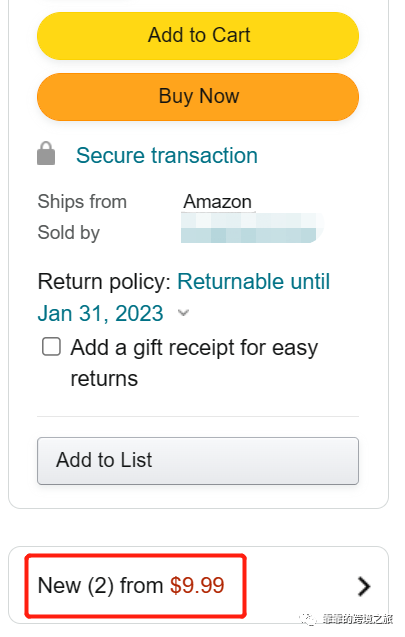Click the orange Buy Now button
This screenshot has width=405, height=637.
[x=198, y=97]
